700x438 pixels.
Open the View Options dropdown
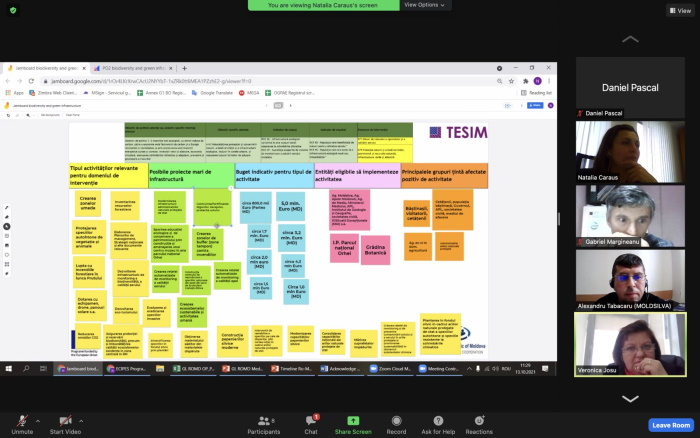425,5
